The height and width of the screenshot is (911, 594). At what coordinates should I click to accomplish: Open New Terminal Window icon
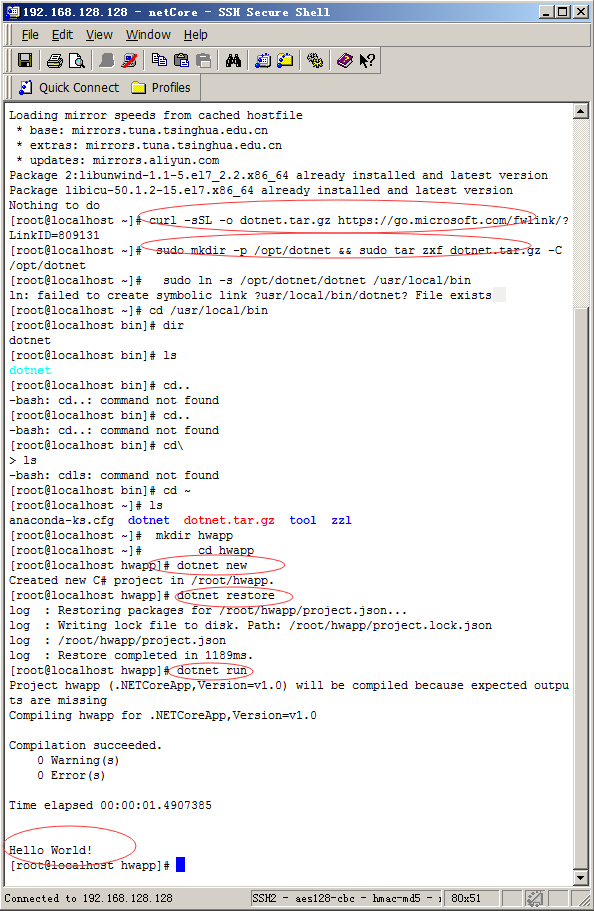[263, 60]
